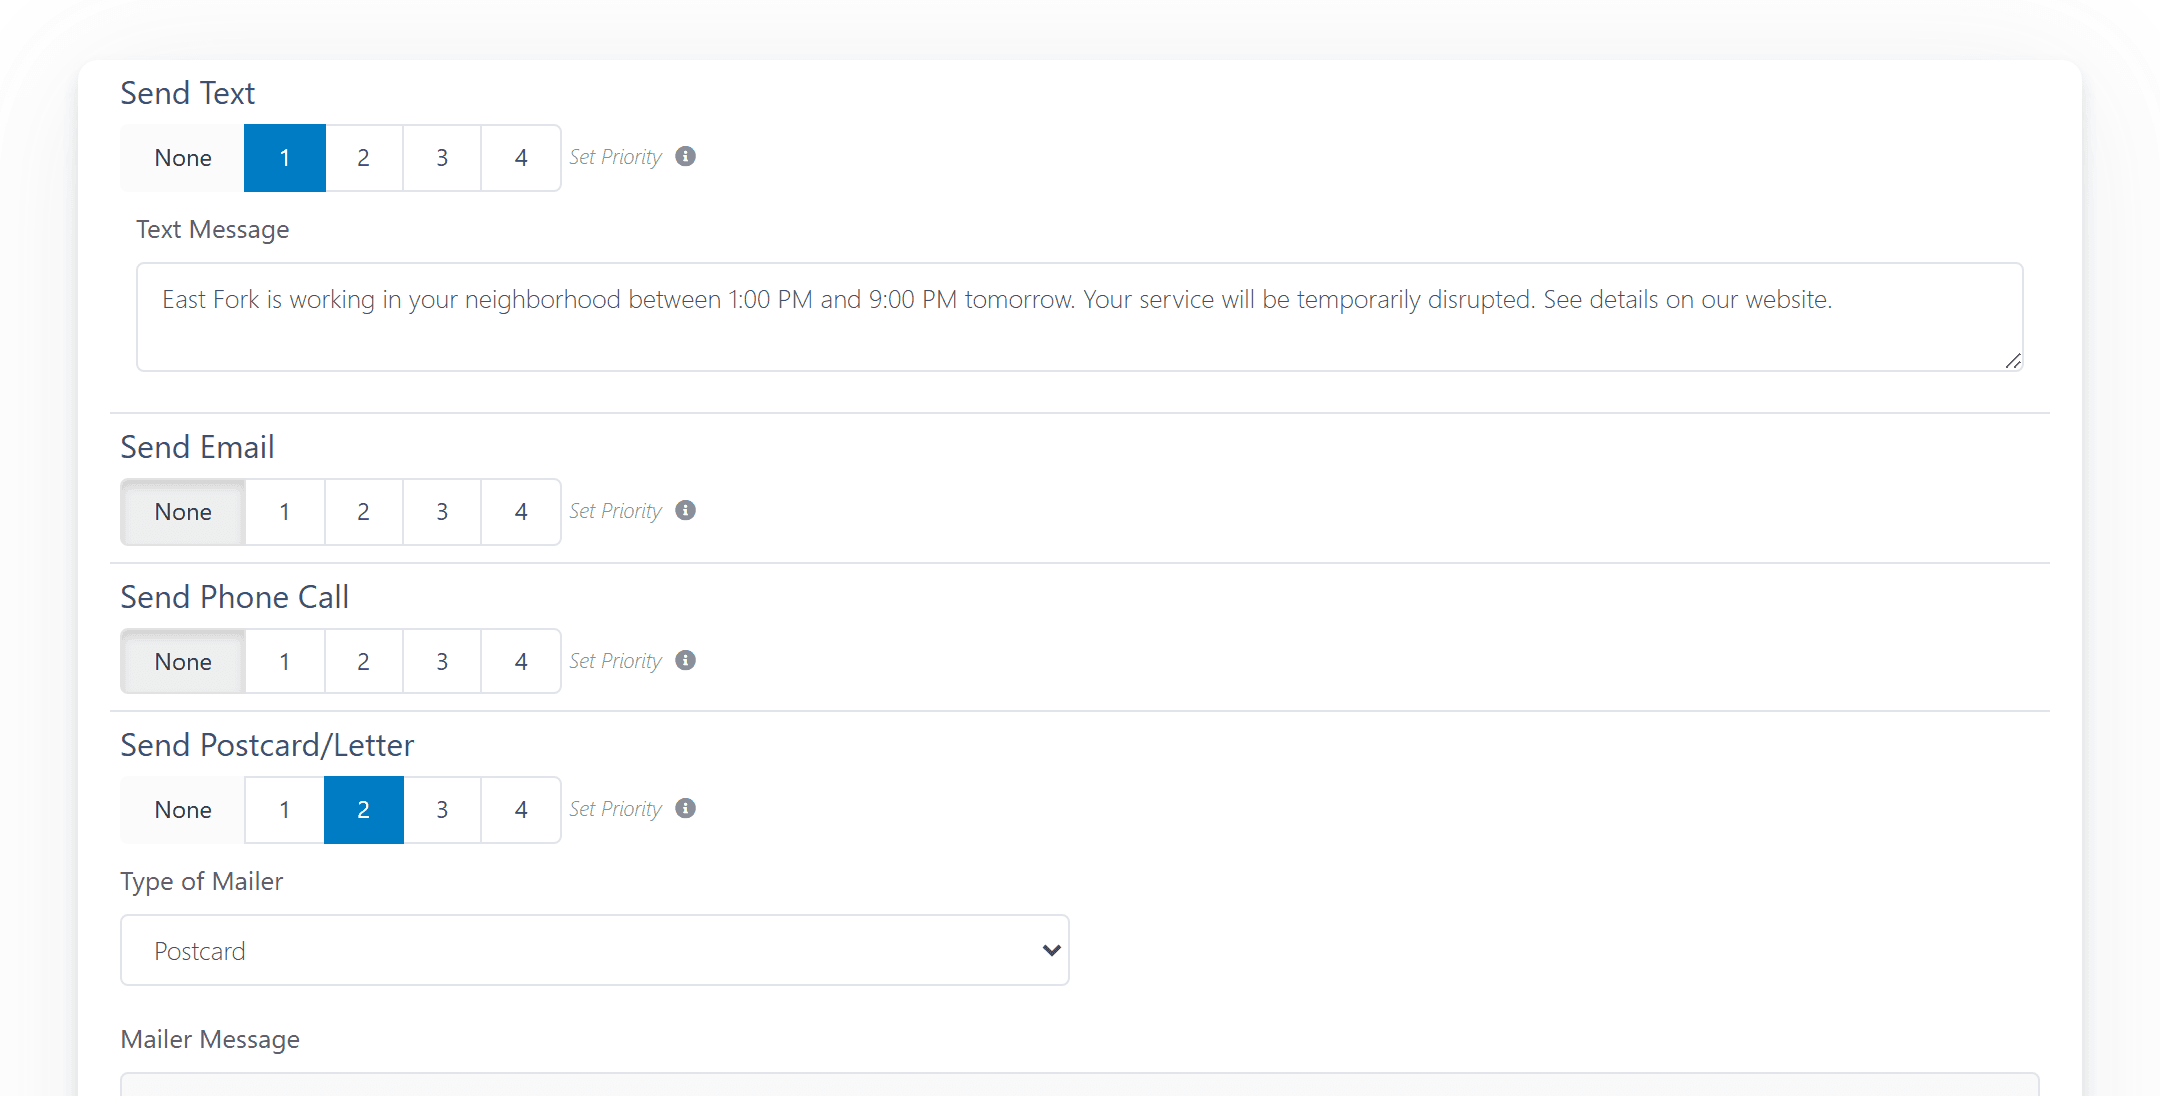
Task: Click info icon beside Send Email priority
Action: click(685, 510)
